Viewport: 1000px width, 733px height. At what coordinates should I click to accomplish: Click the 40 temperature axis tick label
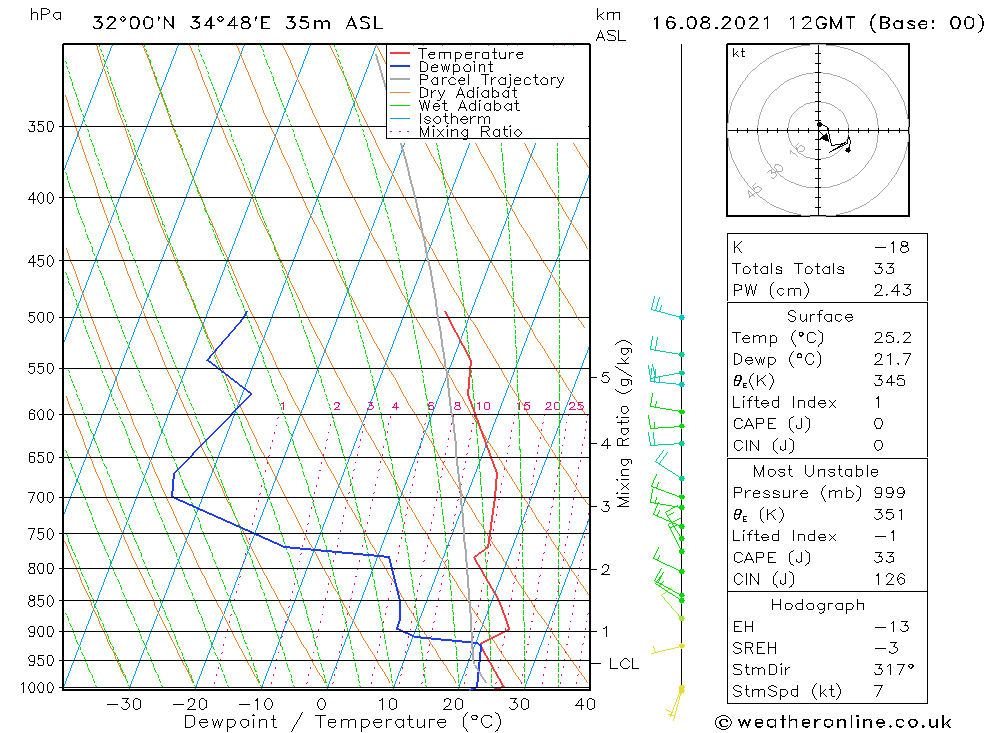point(585,704)
